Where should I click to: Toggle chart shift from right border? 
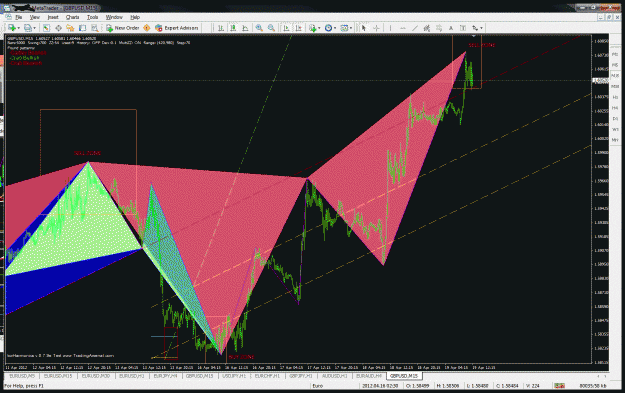(298, 28)
